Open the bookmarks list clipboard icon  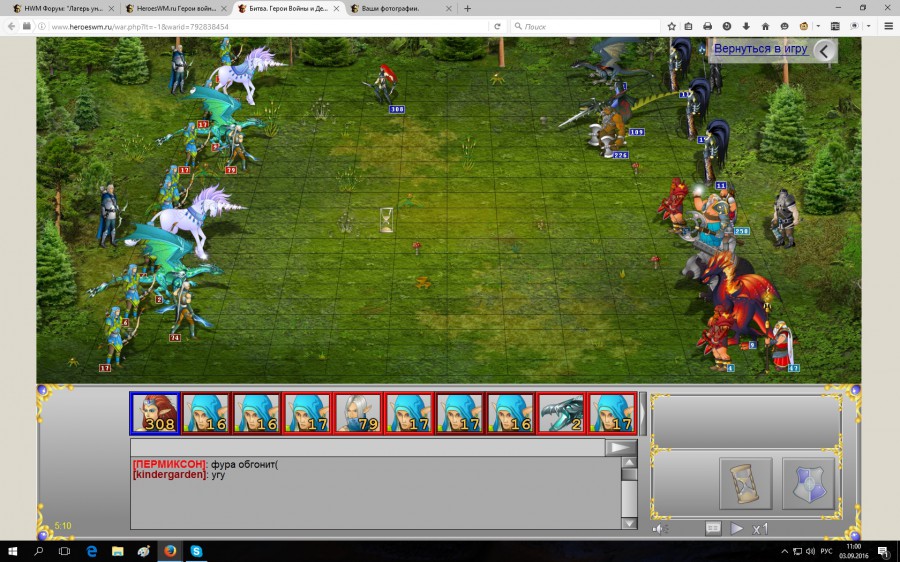(688, 26)
